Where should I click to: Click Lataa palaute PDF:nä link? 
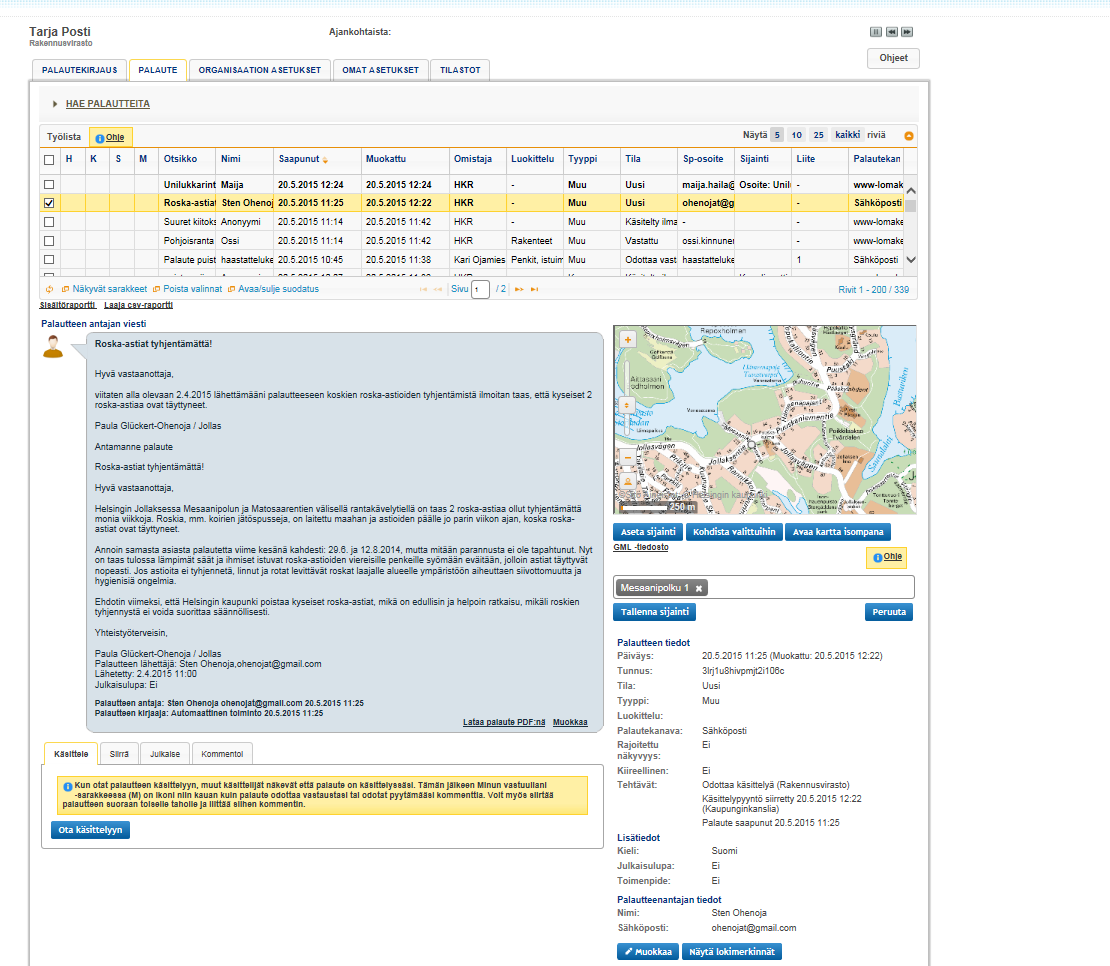[504, 723]
